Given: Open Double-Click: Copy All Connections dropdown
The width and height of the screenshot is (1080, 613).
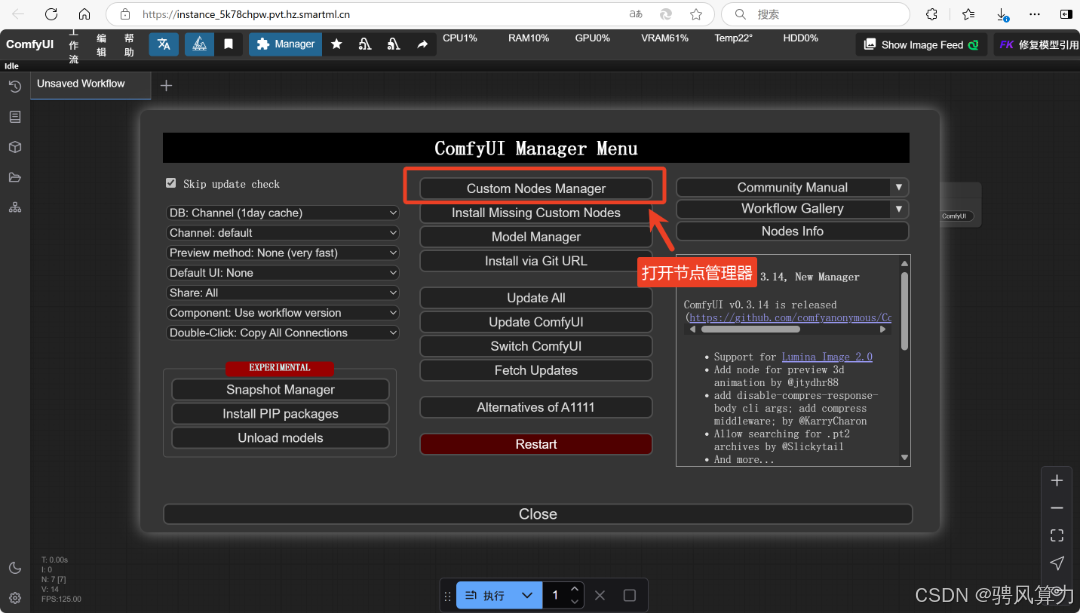Looking at the screenshot, I should [x=282, y=333].
